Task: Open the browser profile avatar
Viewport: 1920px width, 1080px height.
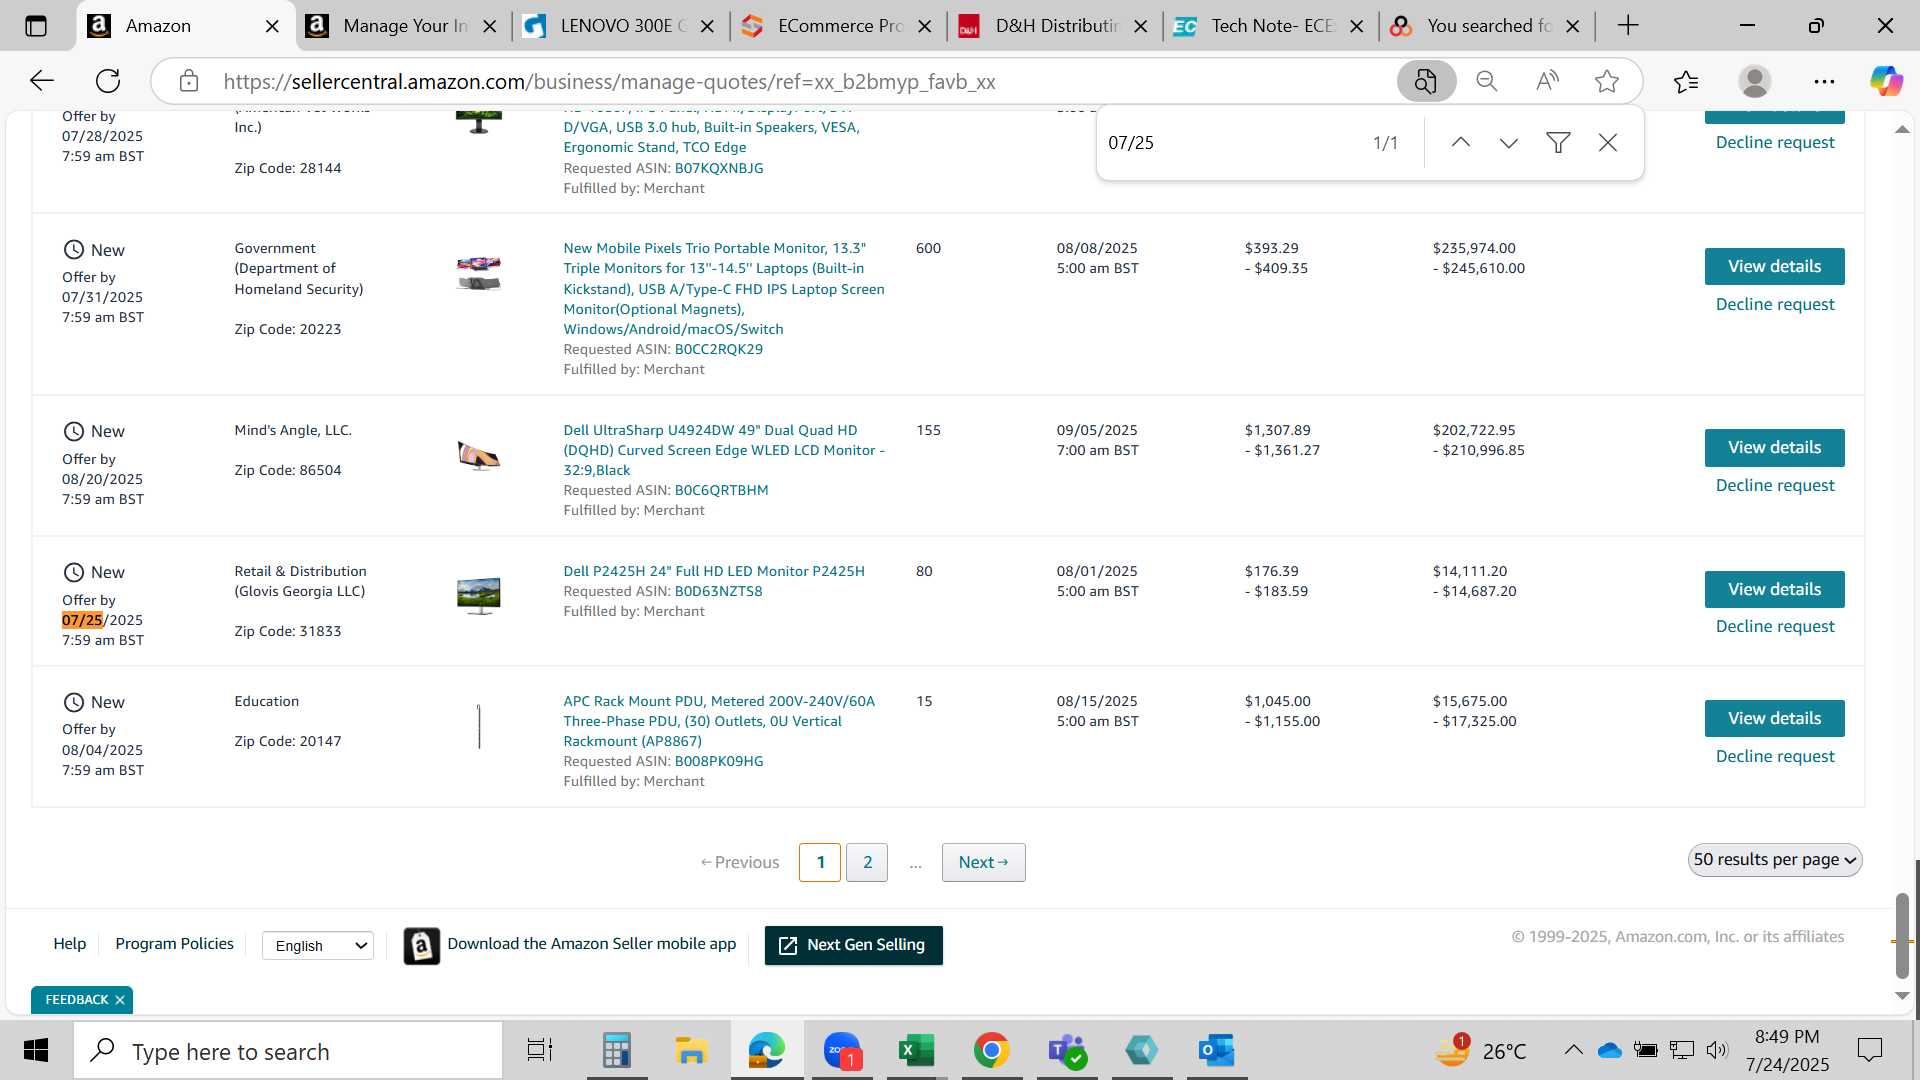Action: (1755, 81)
